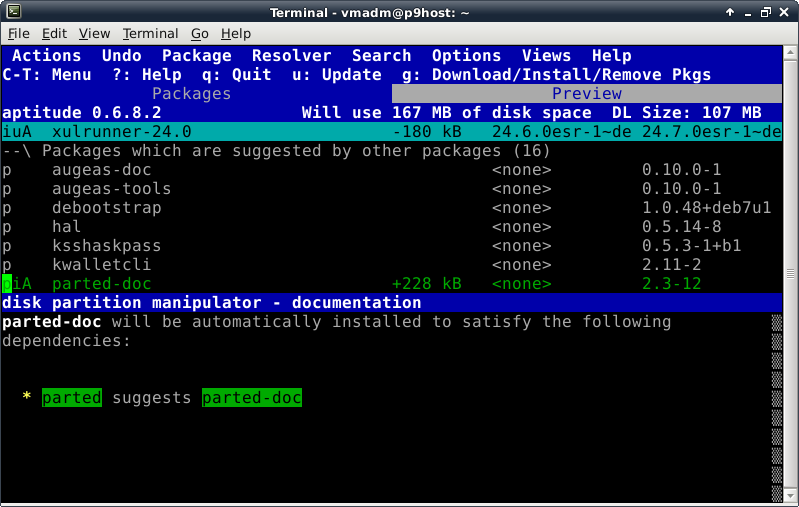Viewport: 799px width, 507px height.
Task: Open the File menu
Action: [x=18, y=34]
